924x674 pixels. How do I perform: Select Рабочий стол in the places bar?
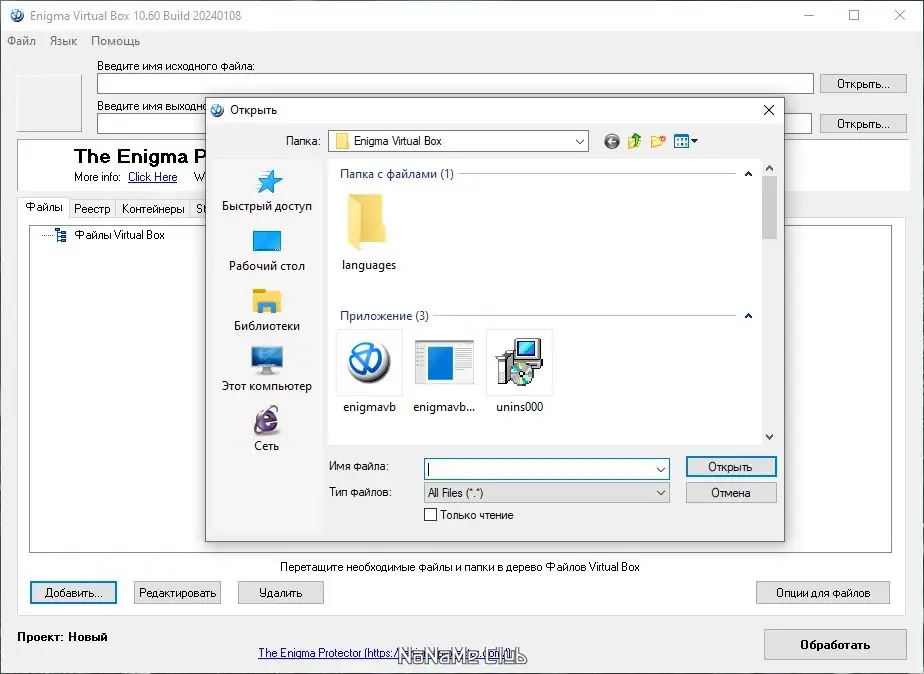pos(267,250)
